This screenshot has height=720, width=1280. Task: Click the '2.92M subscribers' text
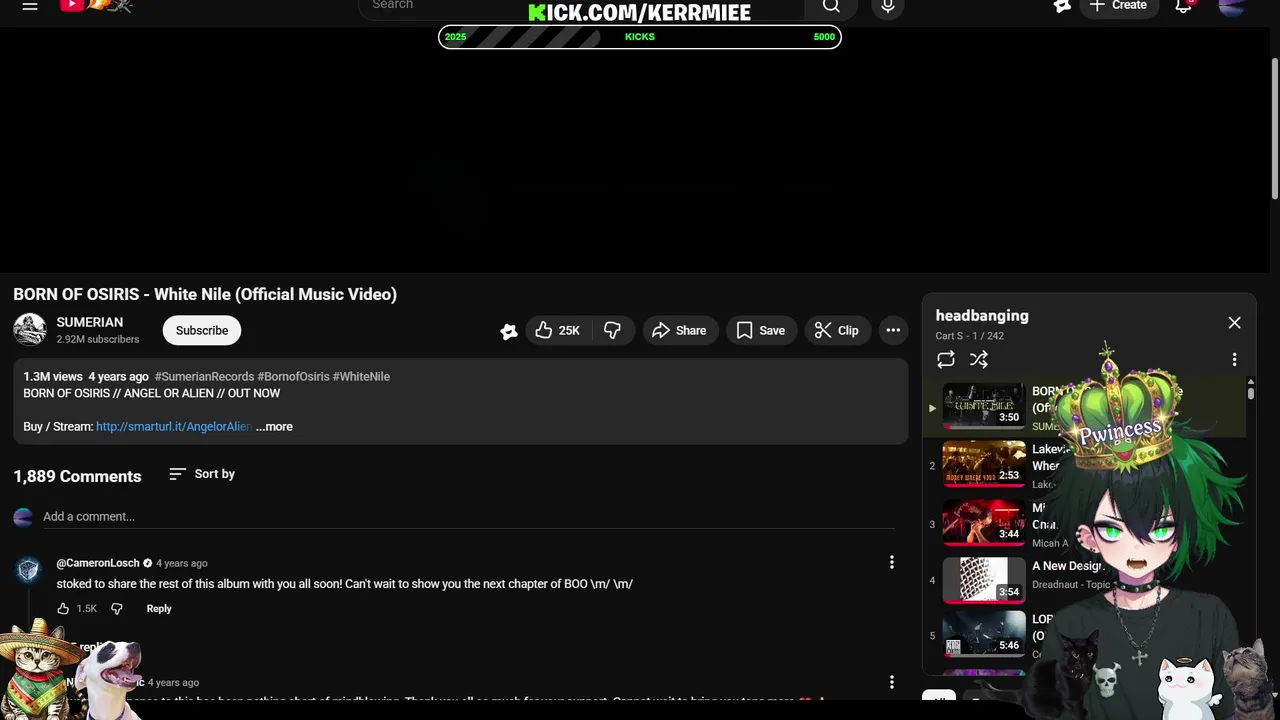point(98,339)
